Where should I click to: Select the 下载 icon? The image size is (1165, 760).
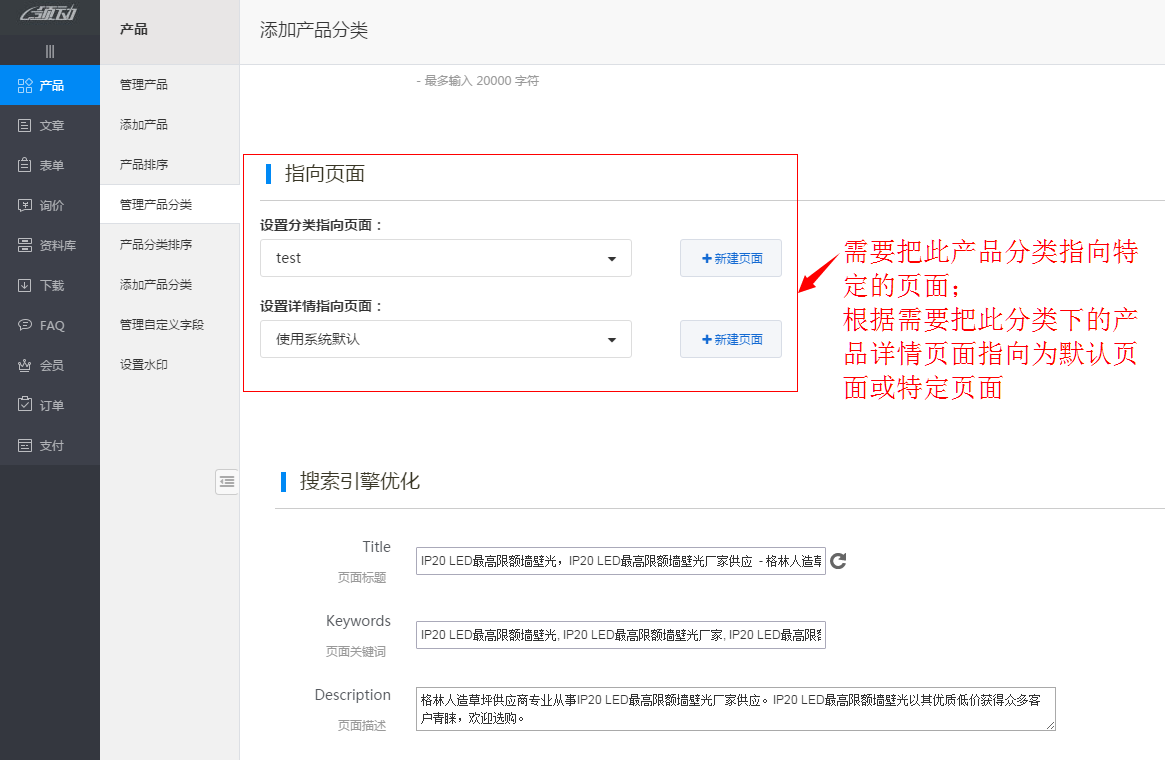50,285
